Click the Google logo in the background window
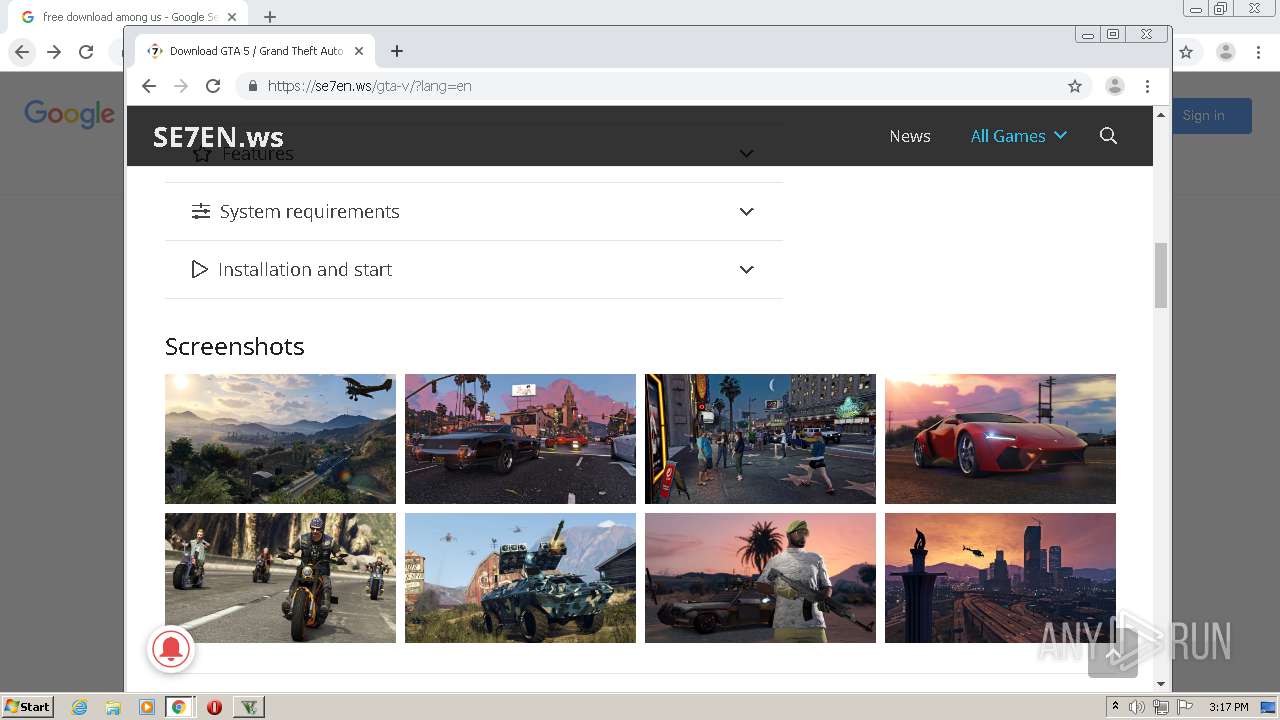1280x720 pixels. pyautogui.click(x=70, y=114)
